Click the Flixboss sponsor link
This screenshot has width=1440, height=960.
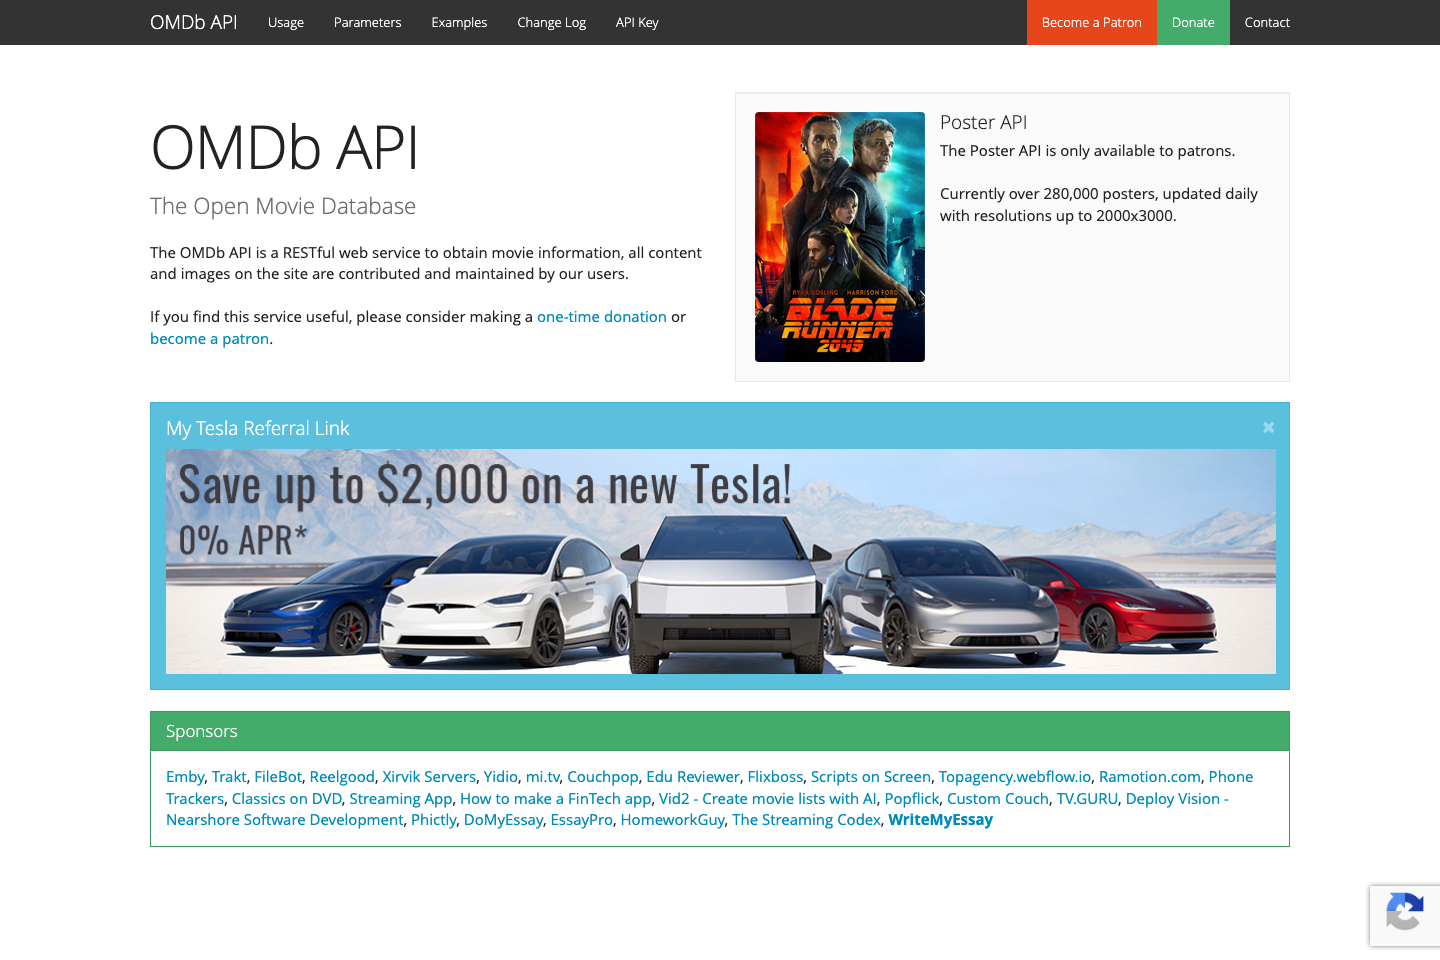[775, 776]
